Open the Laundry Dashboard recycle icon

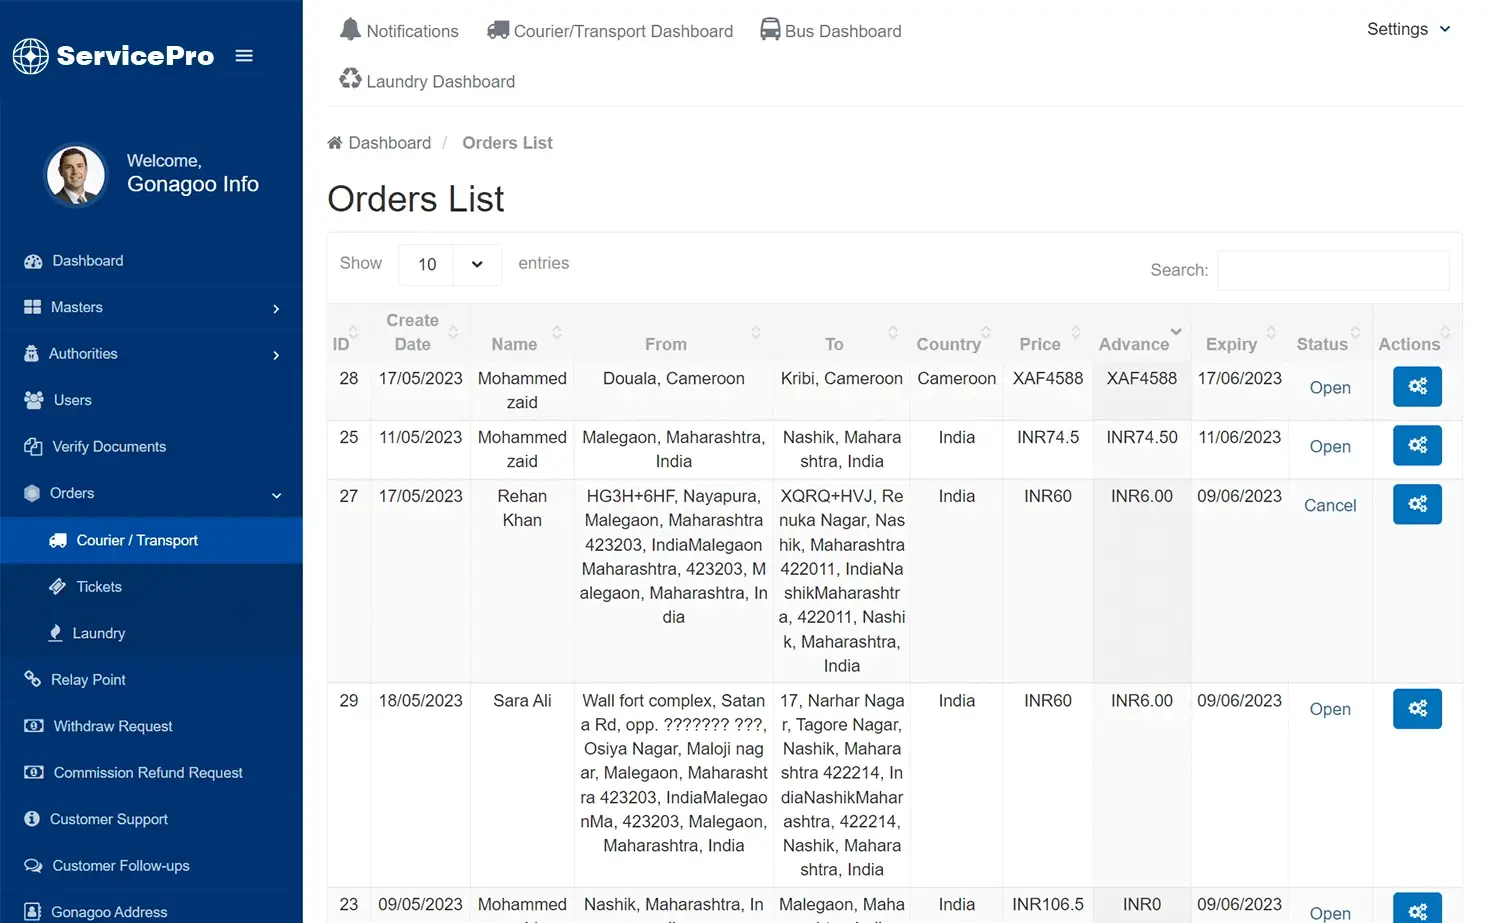[350, 78]
